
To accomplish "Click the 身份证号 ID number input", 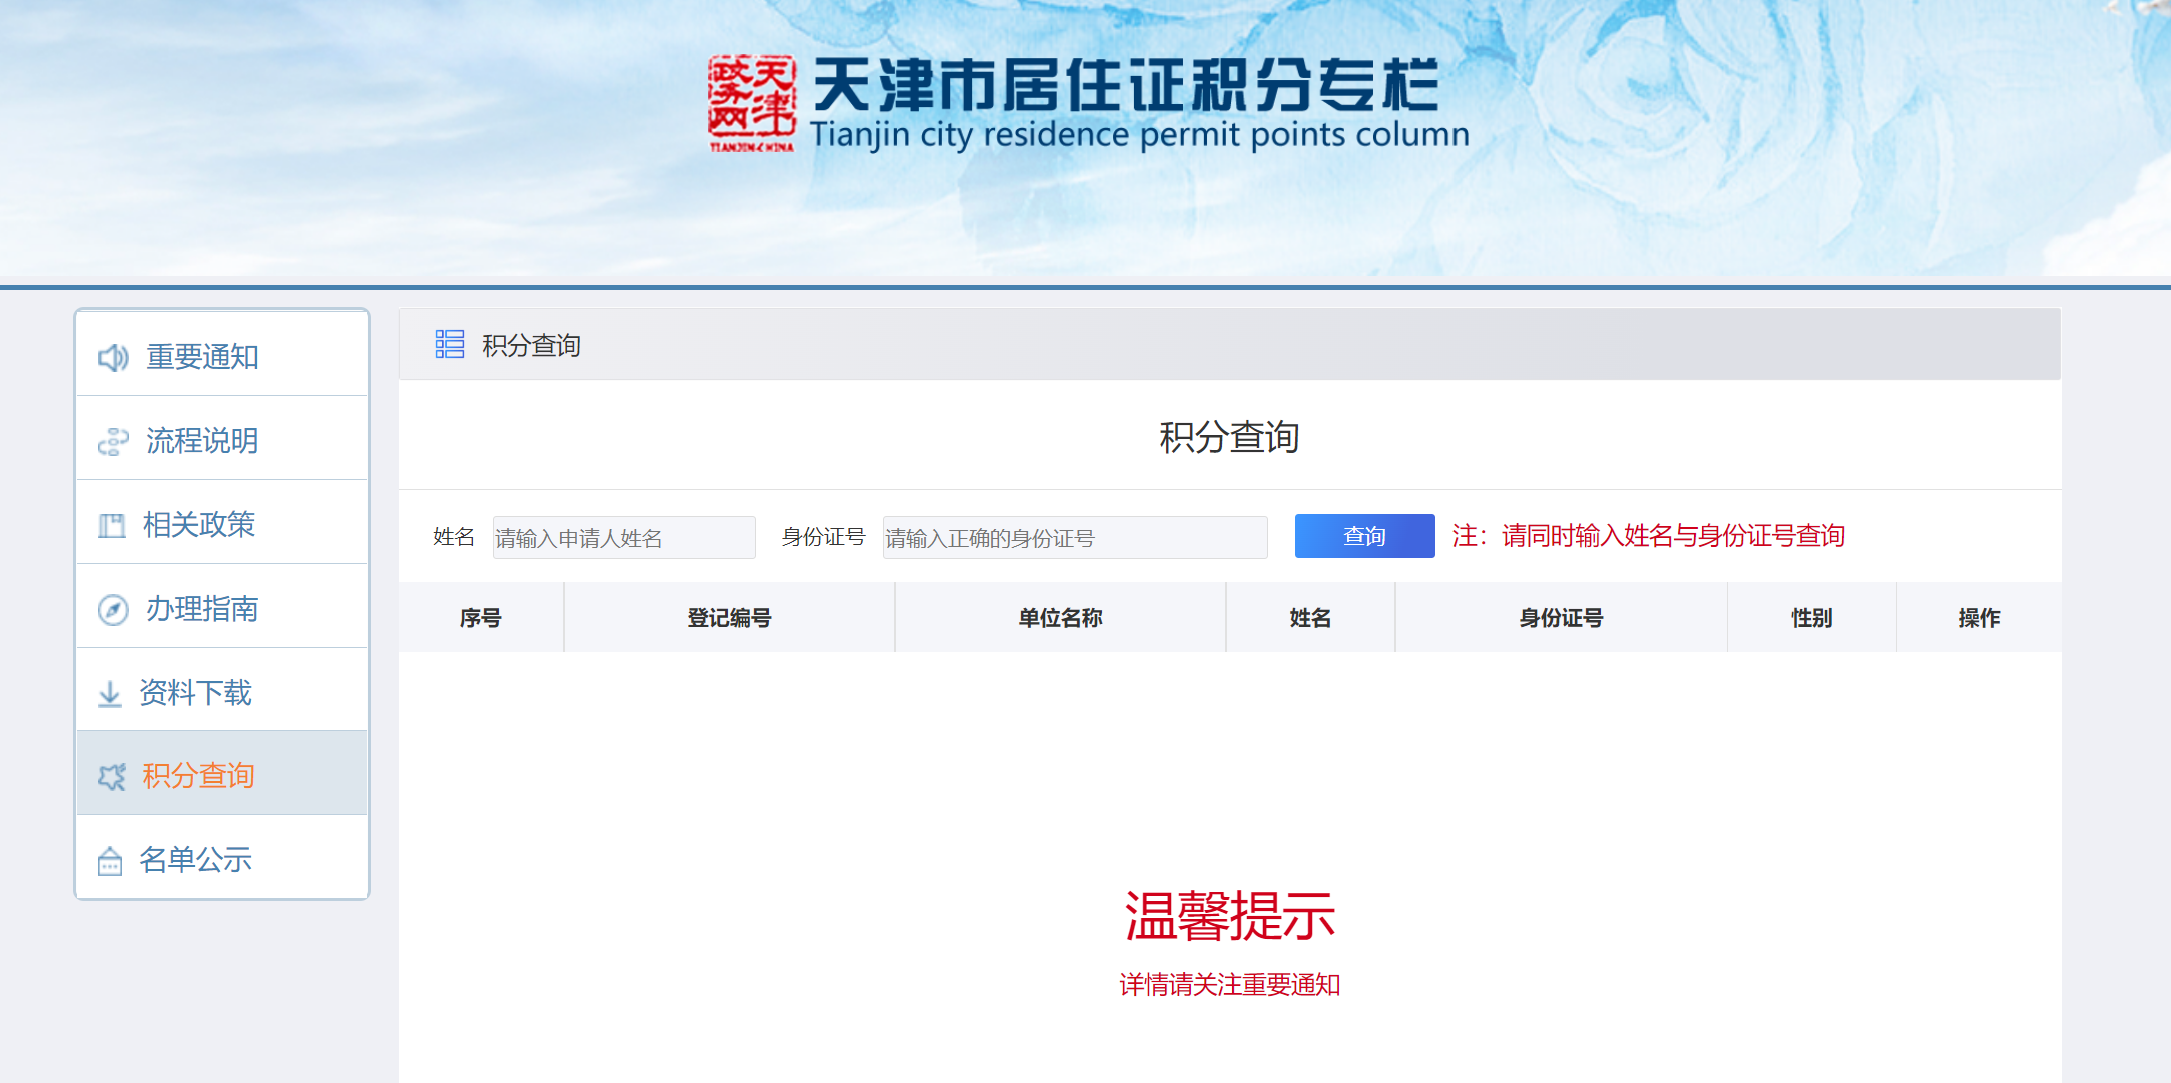I will pyautogui.click(x=1074, y=538).
